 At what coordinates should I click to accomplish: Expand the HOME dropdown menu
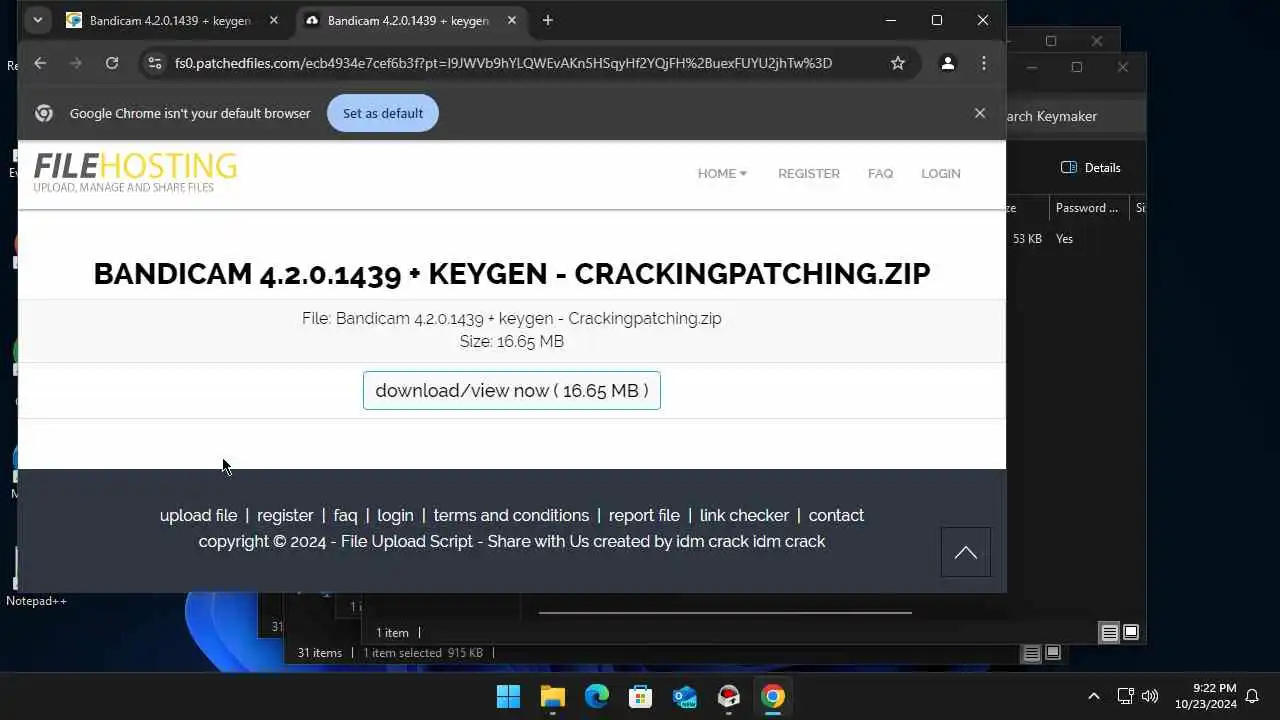[x=722, y=173]
